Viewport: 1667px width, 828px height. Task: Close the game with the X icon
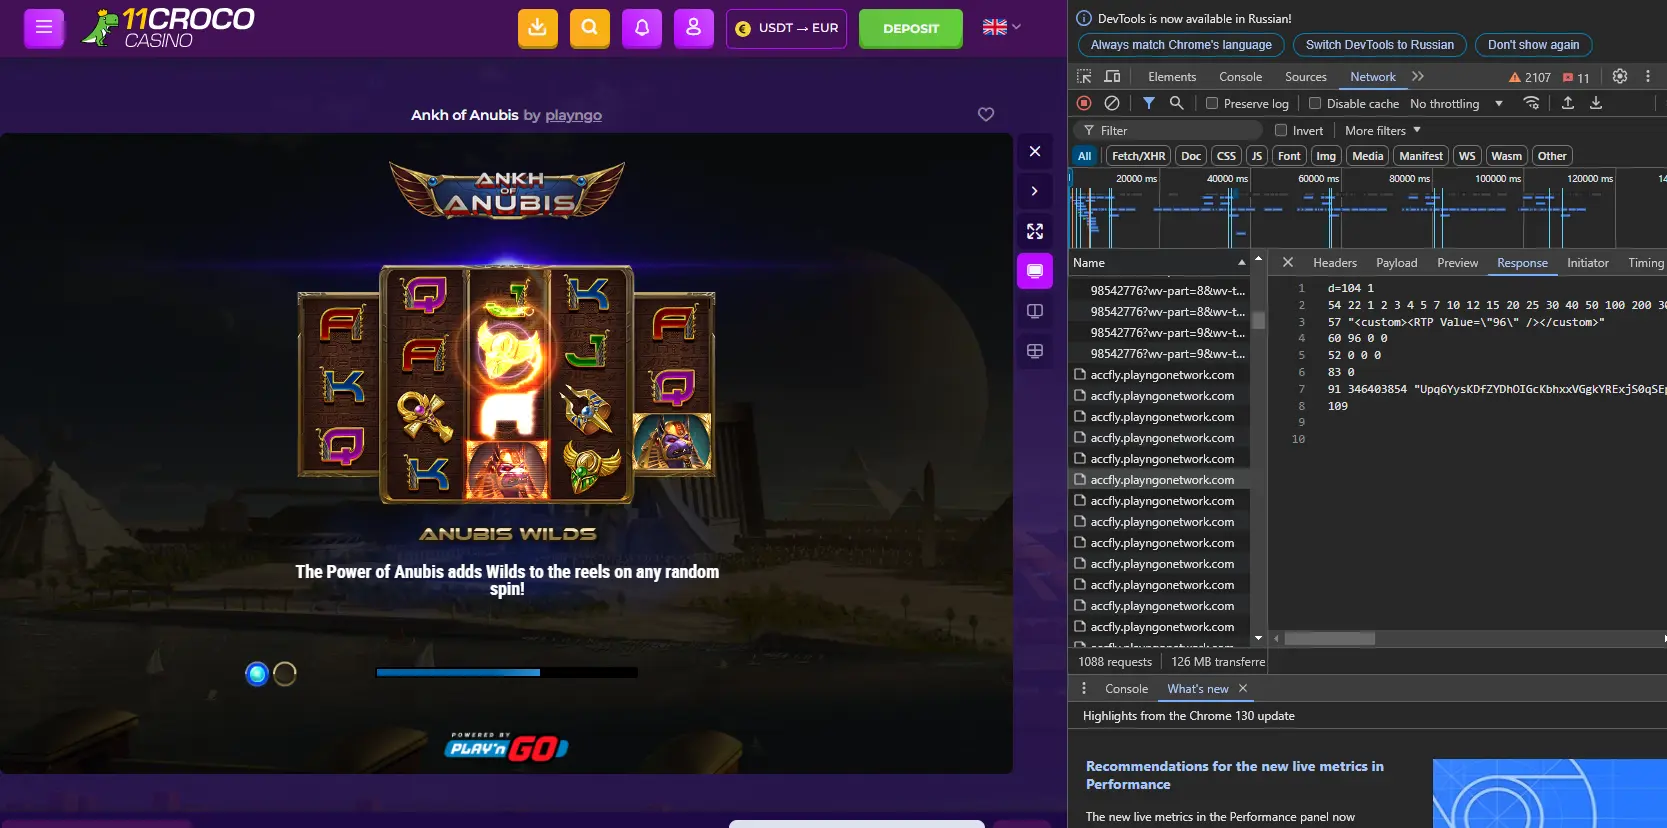pyautogui.click(x=1035, y=151)
